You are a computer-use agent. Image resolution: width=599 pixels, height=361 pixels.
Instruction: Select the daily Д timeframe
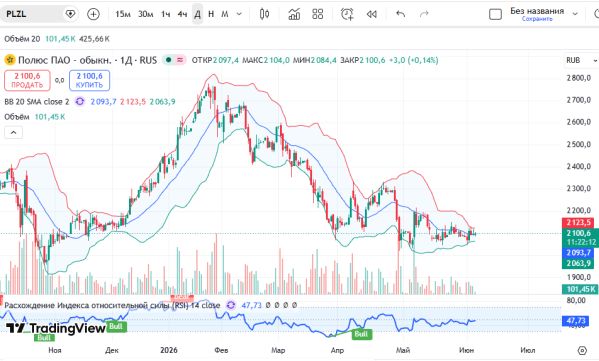198,14
